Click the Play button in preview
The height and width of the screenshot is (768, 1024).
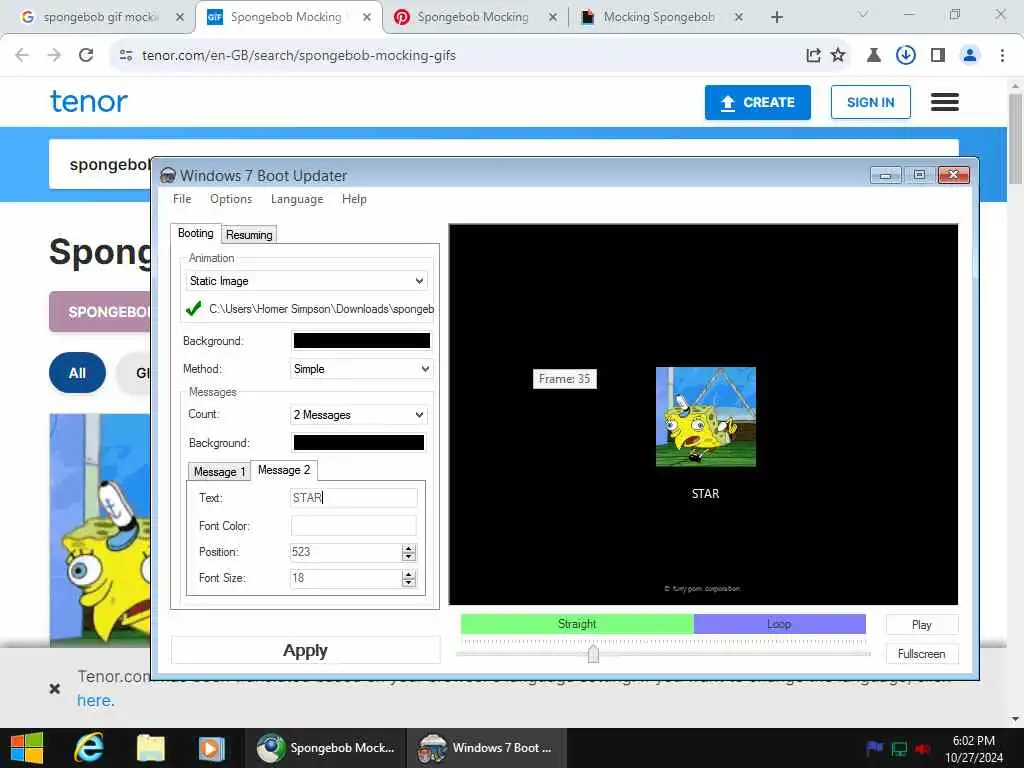pos(921,625)
